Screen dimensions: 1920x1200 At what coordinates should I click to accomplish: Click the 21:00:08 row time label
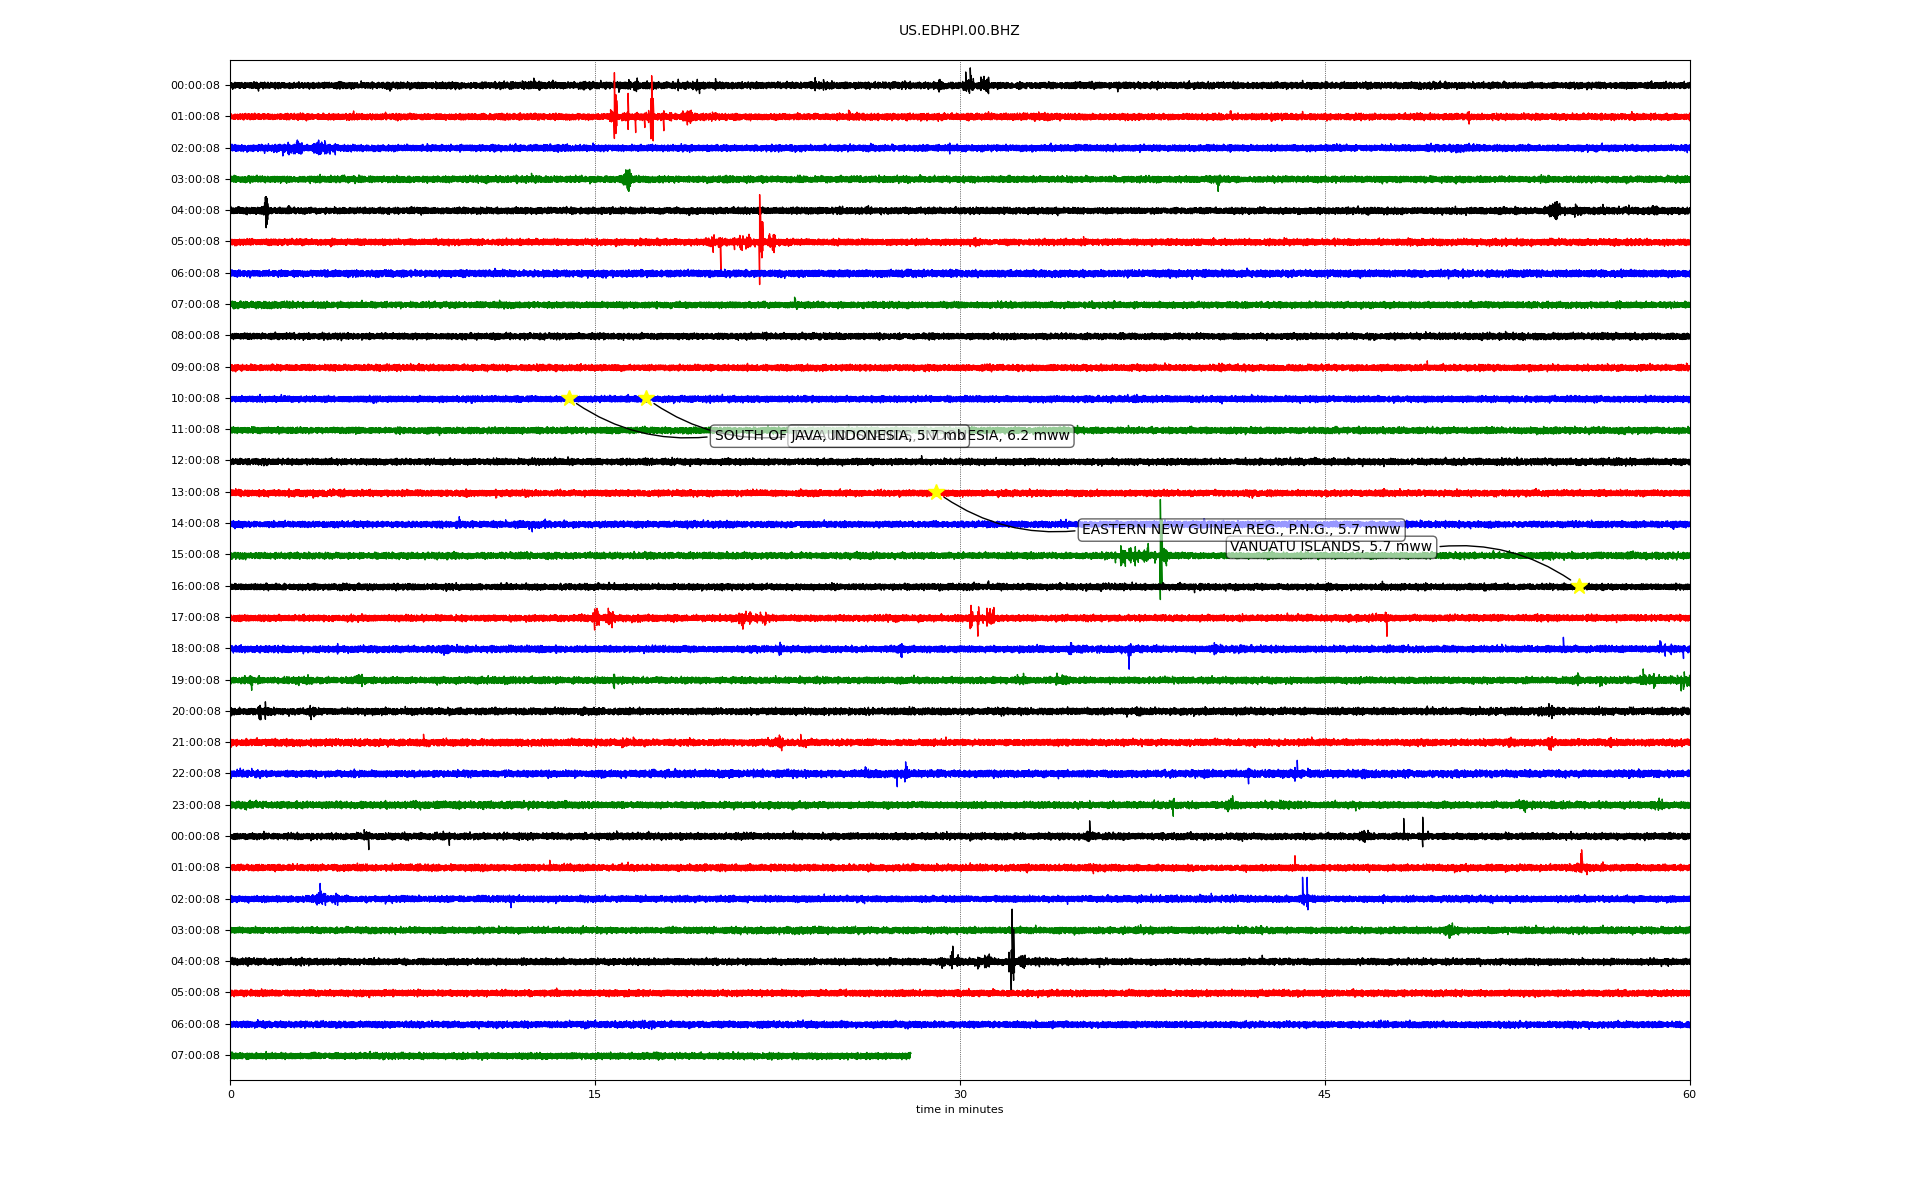coord(195,743)
